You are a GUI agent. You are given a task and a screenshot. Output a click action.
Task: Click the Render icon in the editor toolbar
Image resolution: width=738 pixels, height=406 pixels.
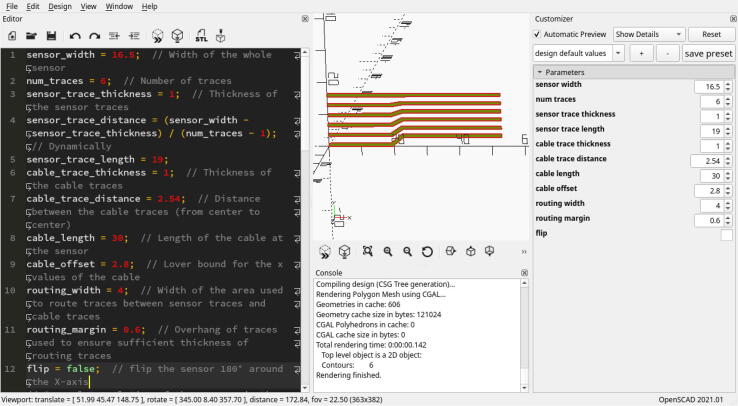pyautogui.click(x=177, y=36)
